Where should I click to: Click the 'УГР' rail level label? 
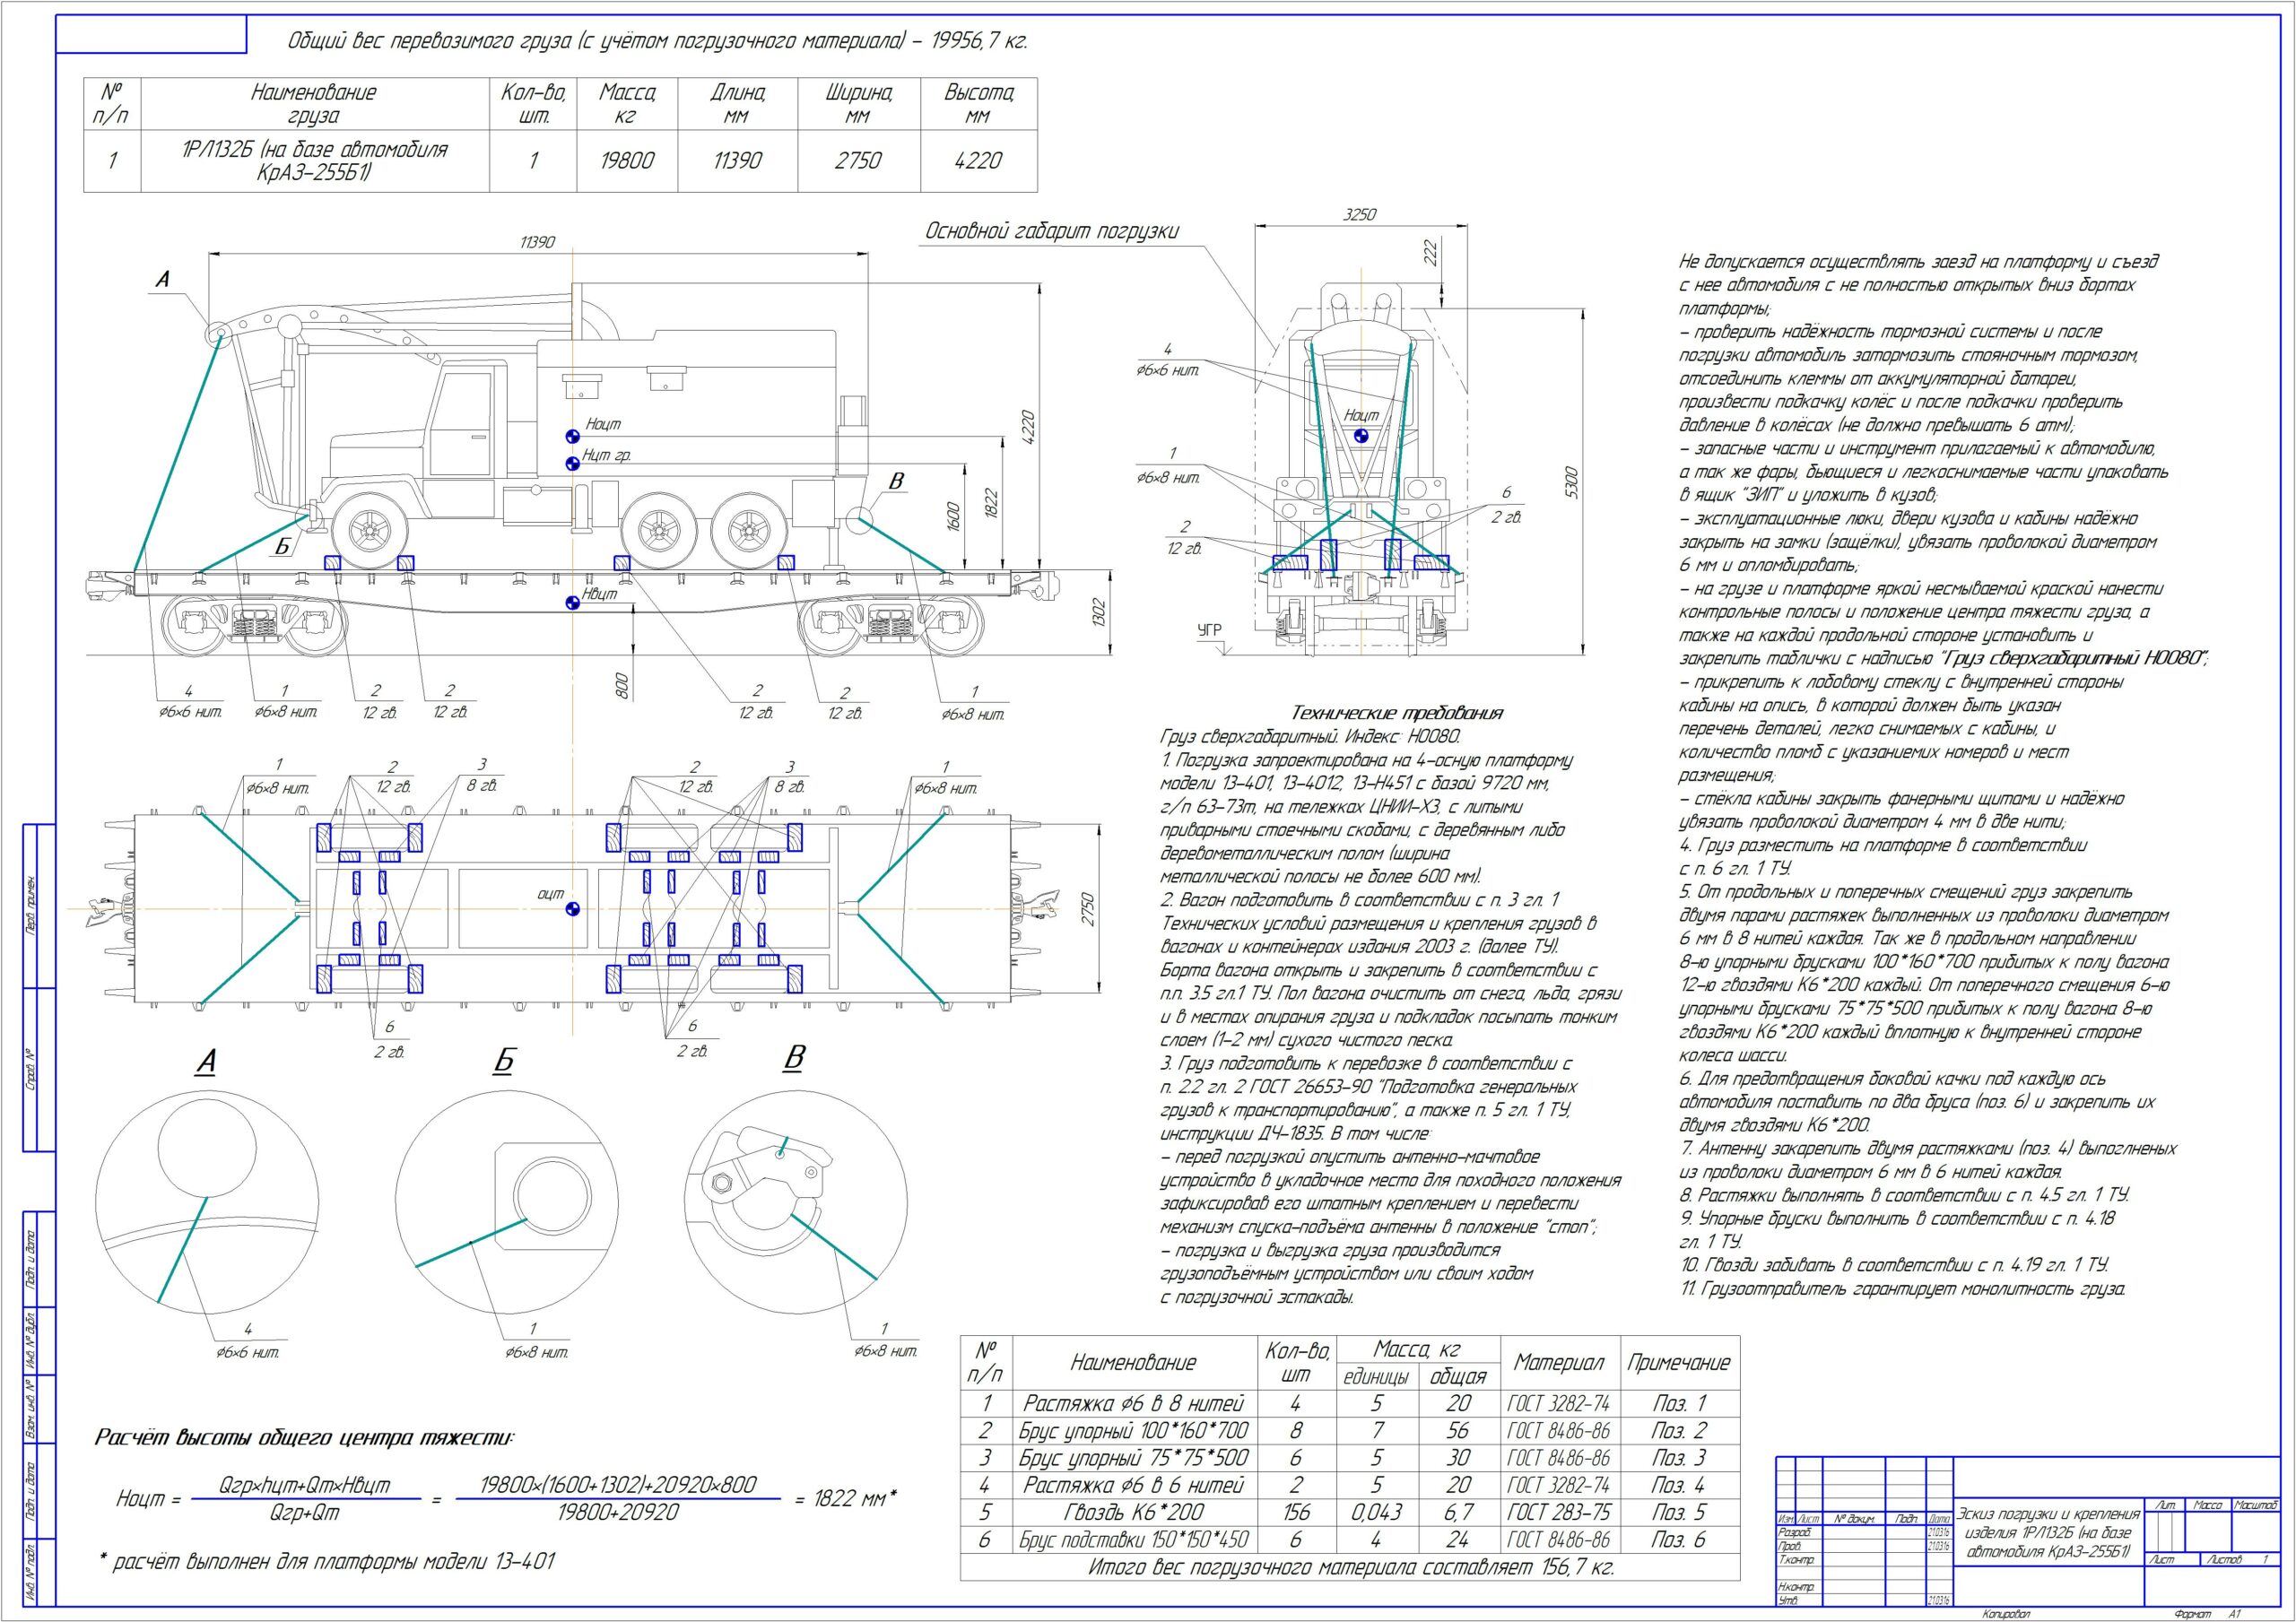(x=1210, y=630)
